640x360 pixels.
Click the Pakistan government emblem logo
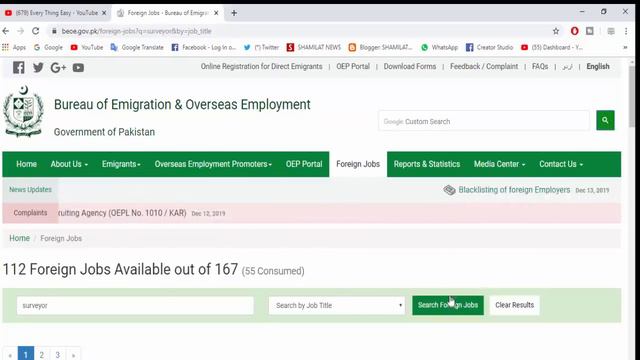click(x=23, y=111)
